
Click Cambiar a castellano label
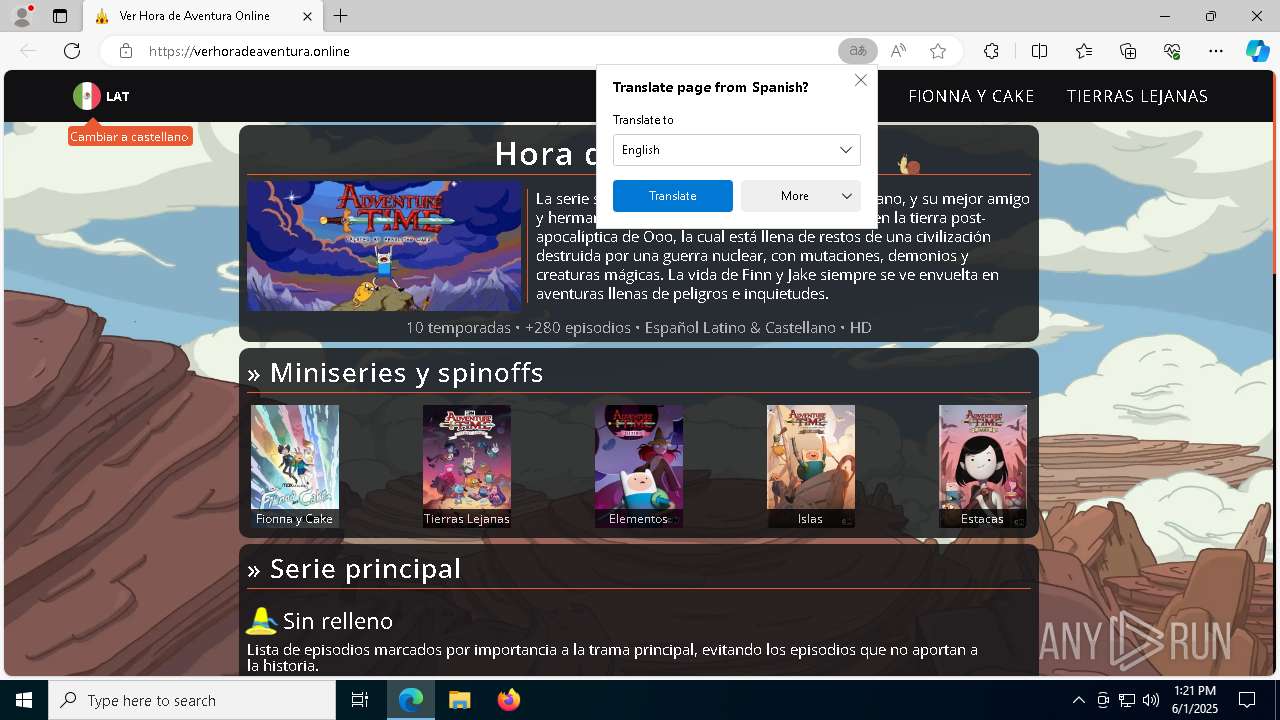pos(129,136)
